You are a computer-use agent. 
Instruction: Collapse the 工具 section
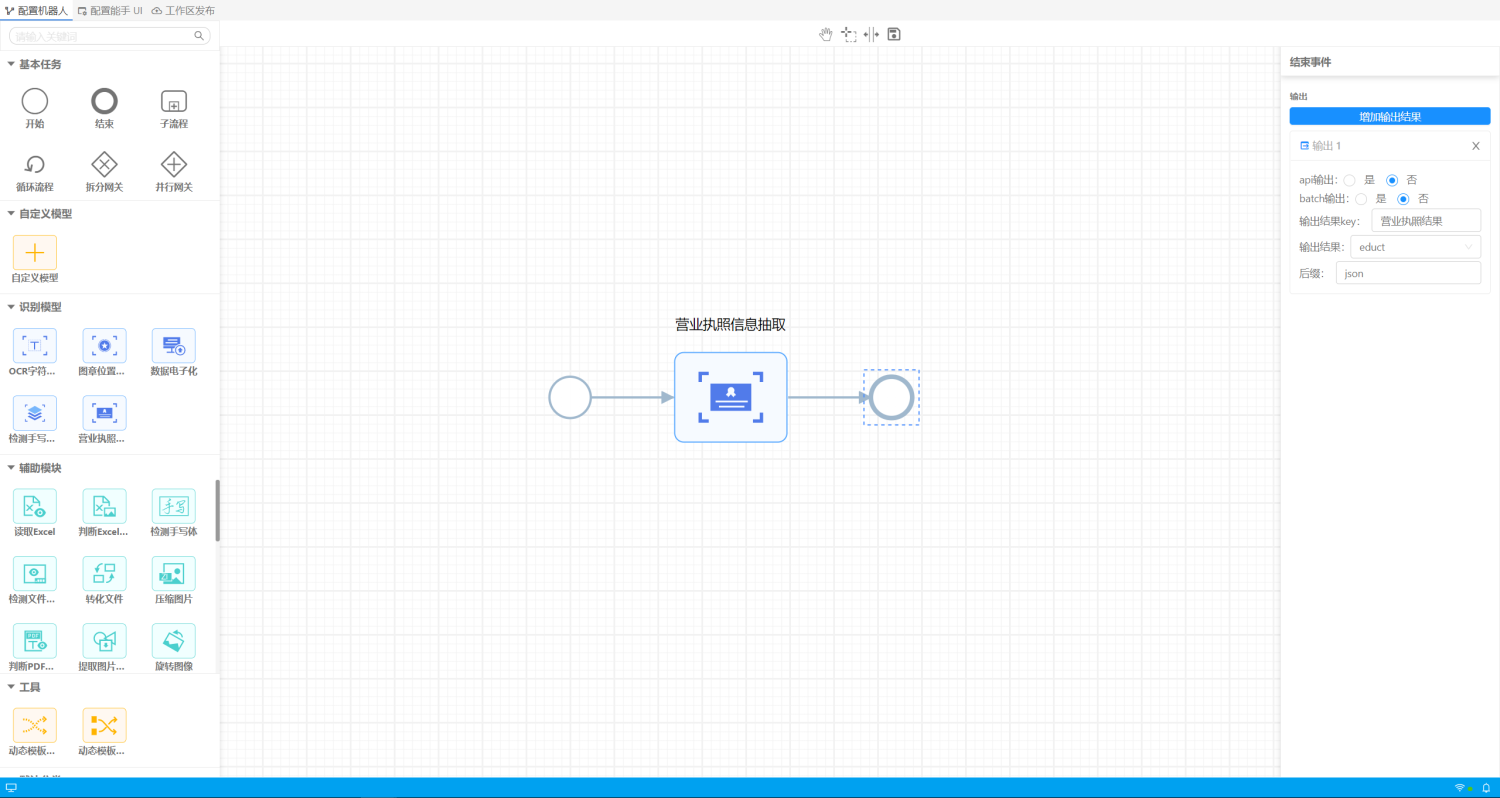[11, 687]
